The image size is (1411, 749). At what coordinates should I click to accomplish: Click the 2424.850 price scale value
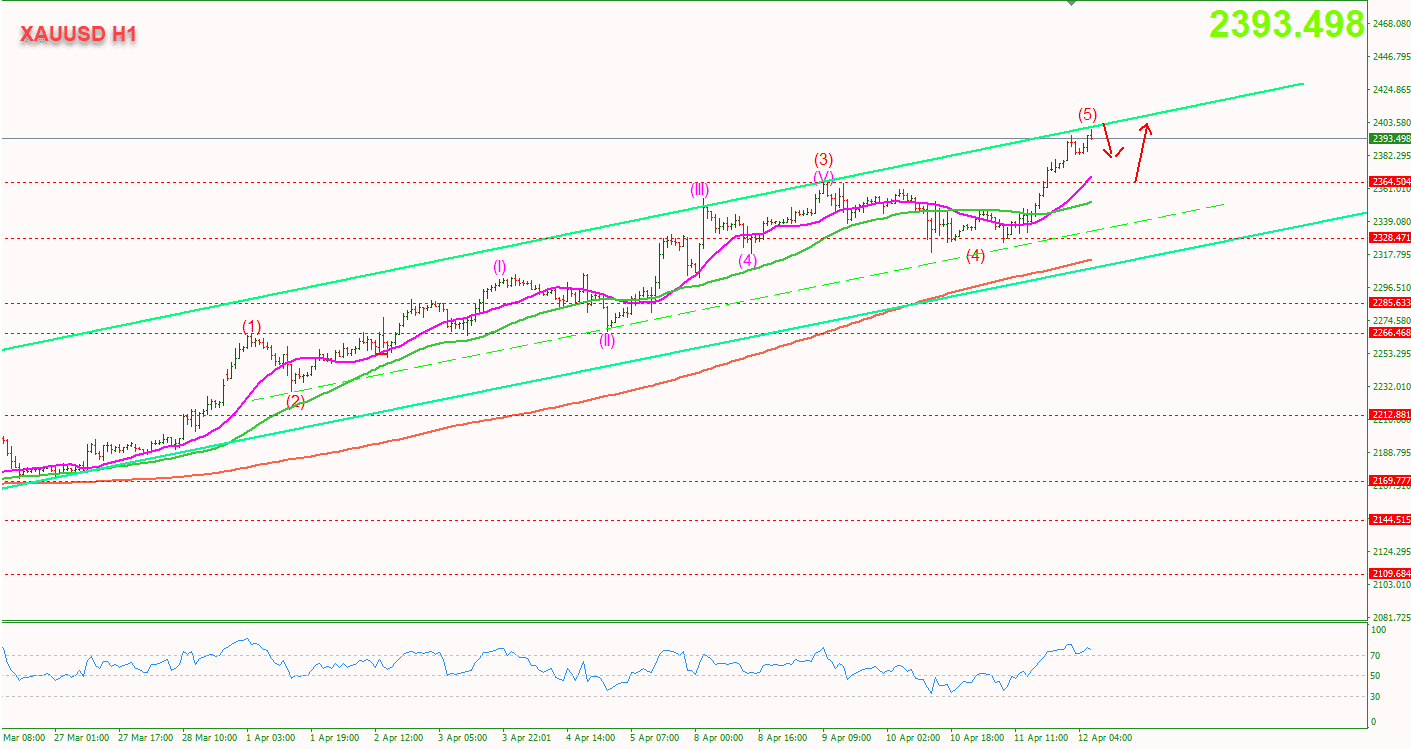tap(1390, 90)
